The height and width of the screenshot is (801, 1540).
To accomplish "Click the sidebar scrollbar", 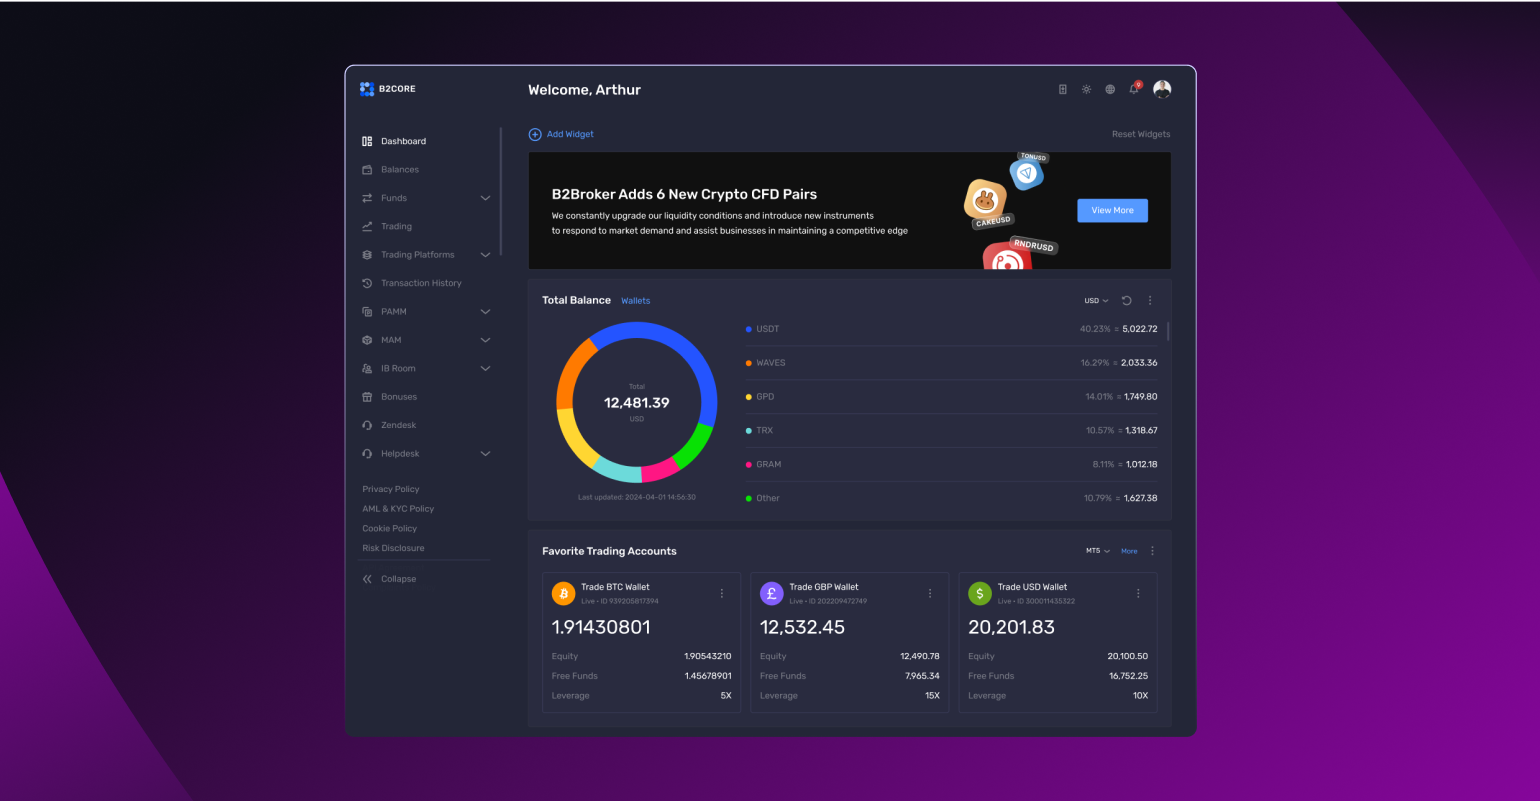I will pyautogui.click(x=501, y=191).
